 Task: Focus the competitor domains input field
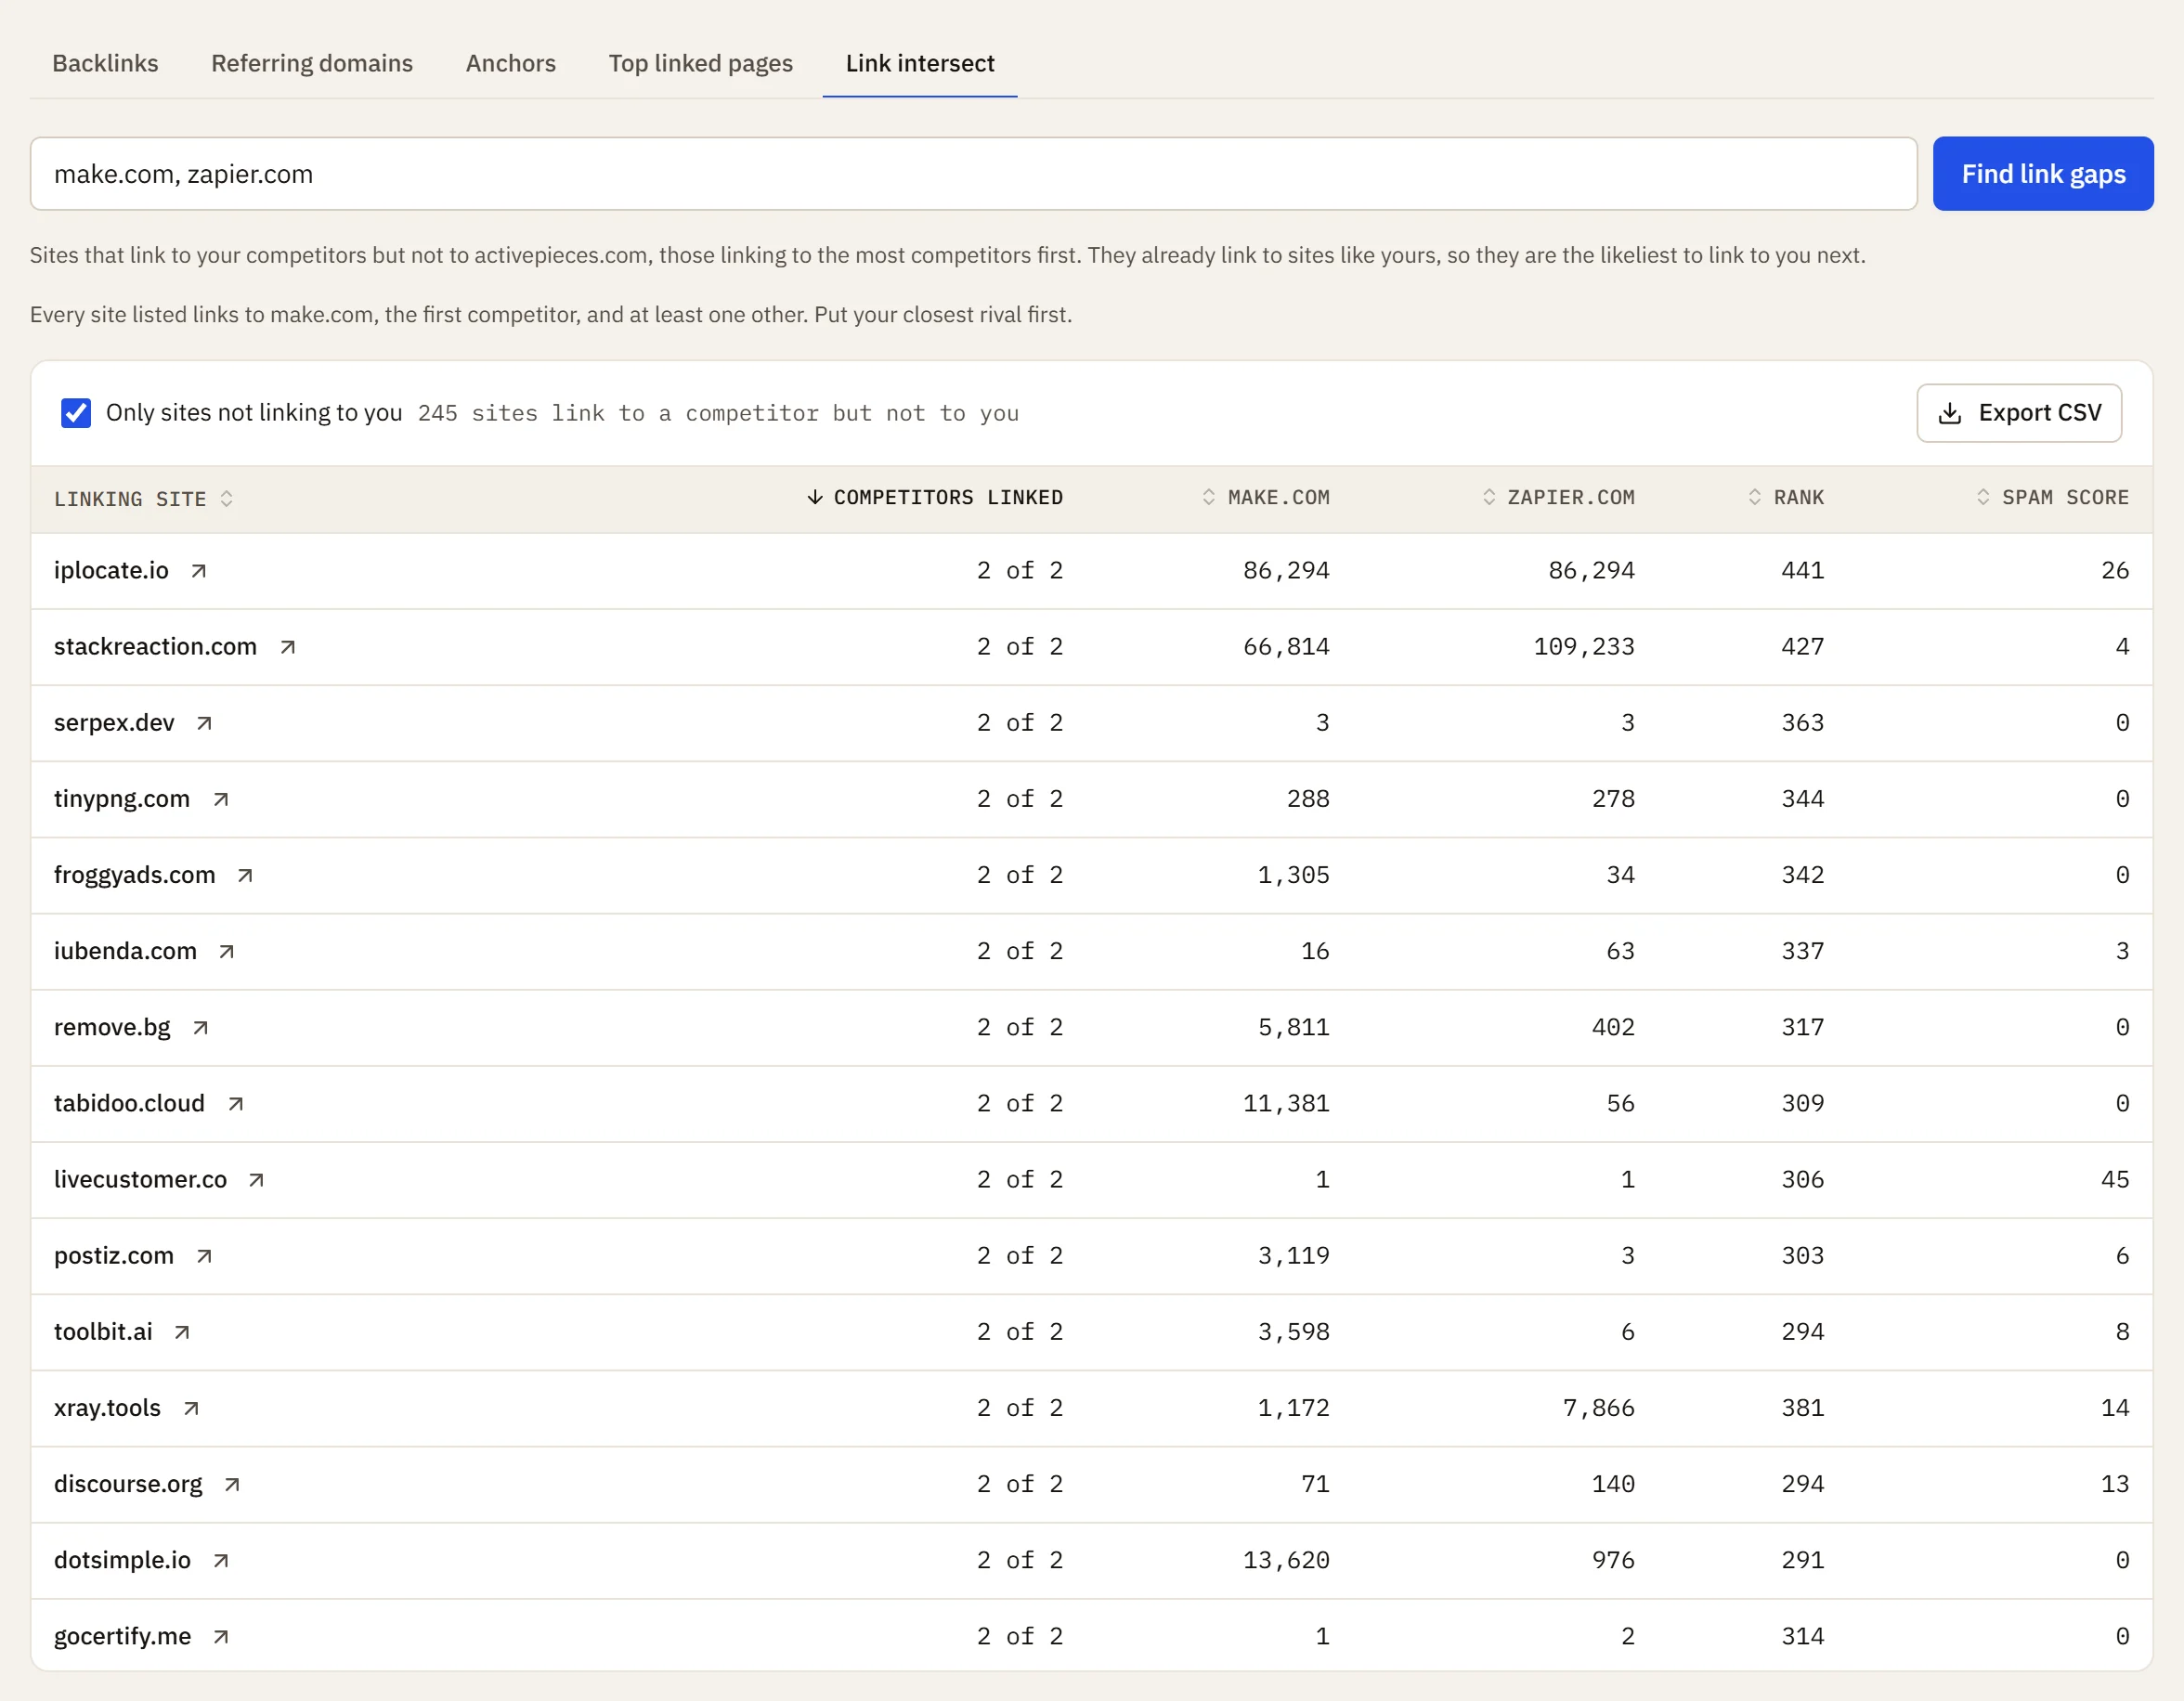click(974, 174)
